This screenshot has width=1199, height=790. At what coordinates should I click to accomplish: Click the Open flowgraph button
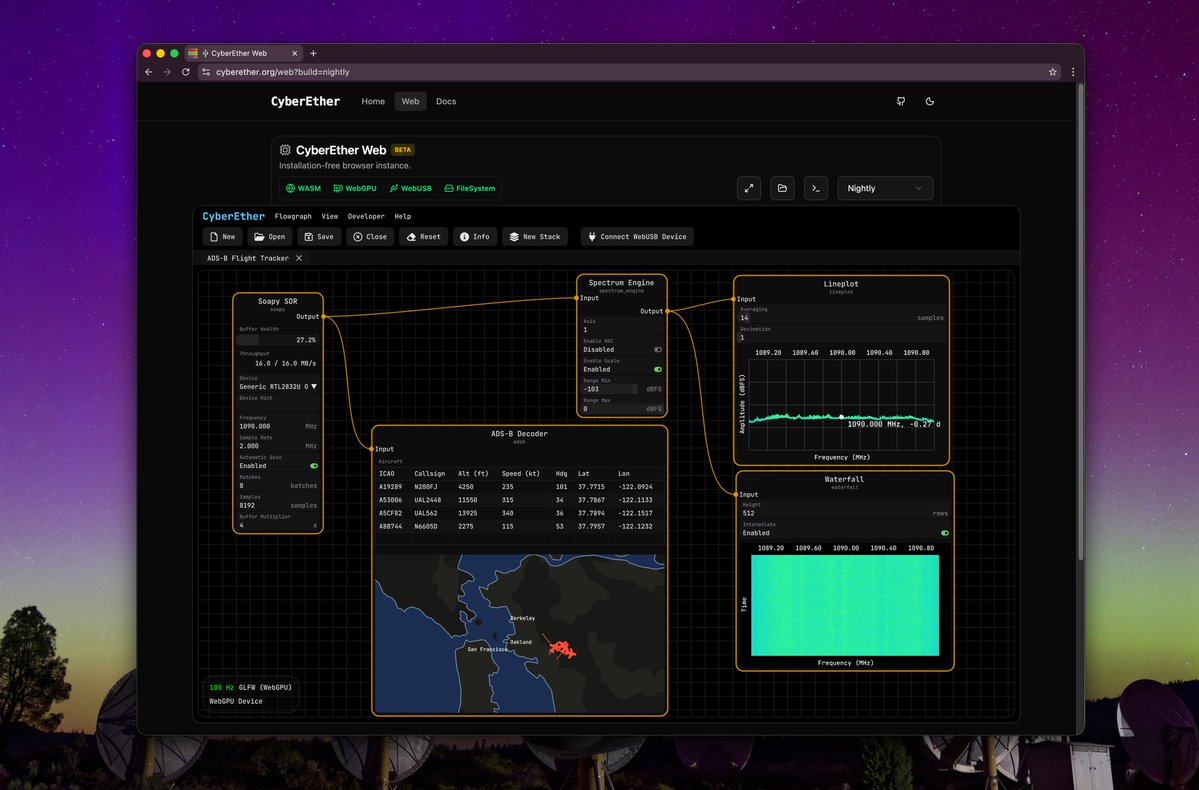pyautogui.click(x=269, y=237)
